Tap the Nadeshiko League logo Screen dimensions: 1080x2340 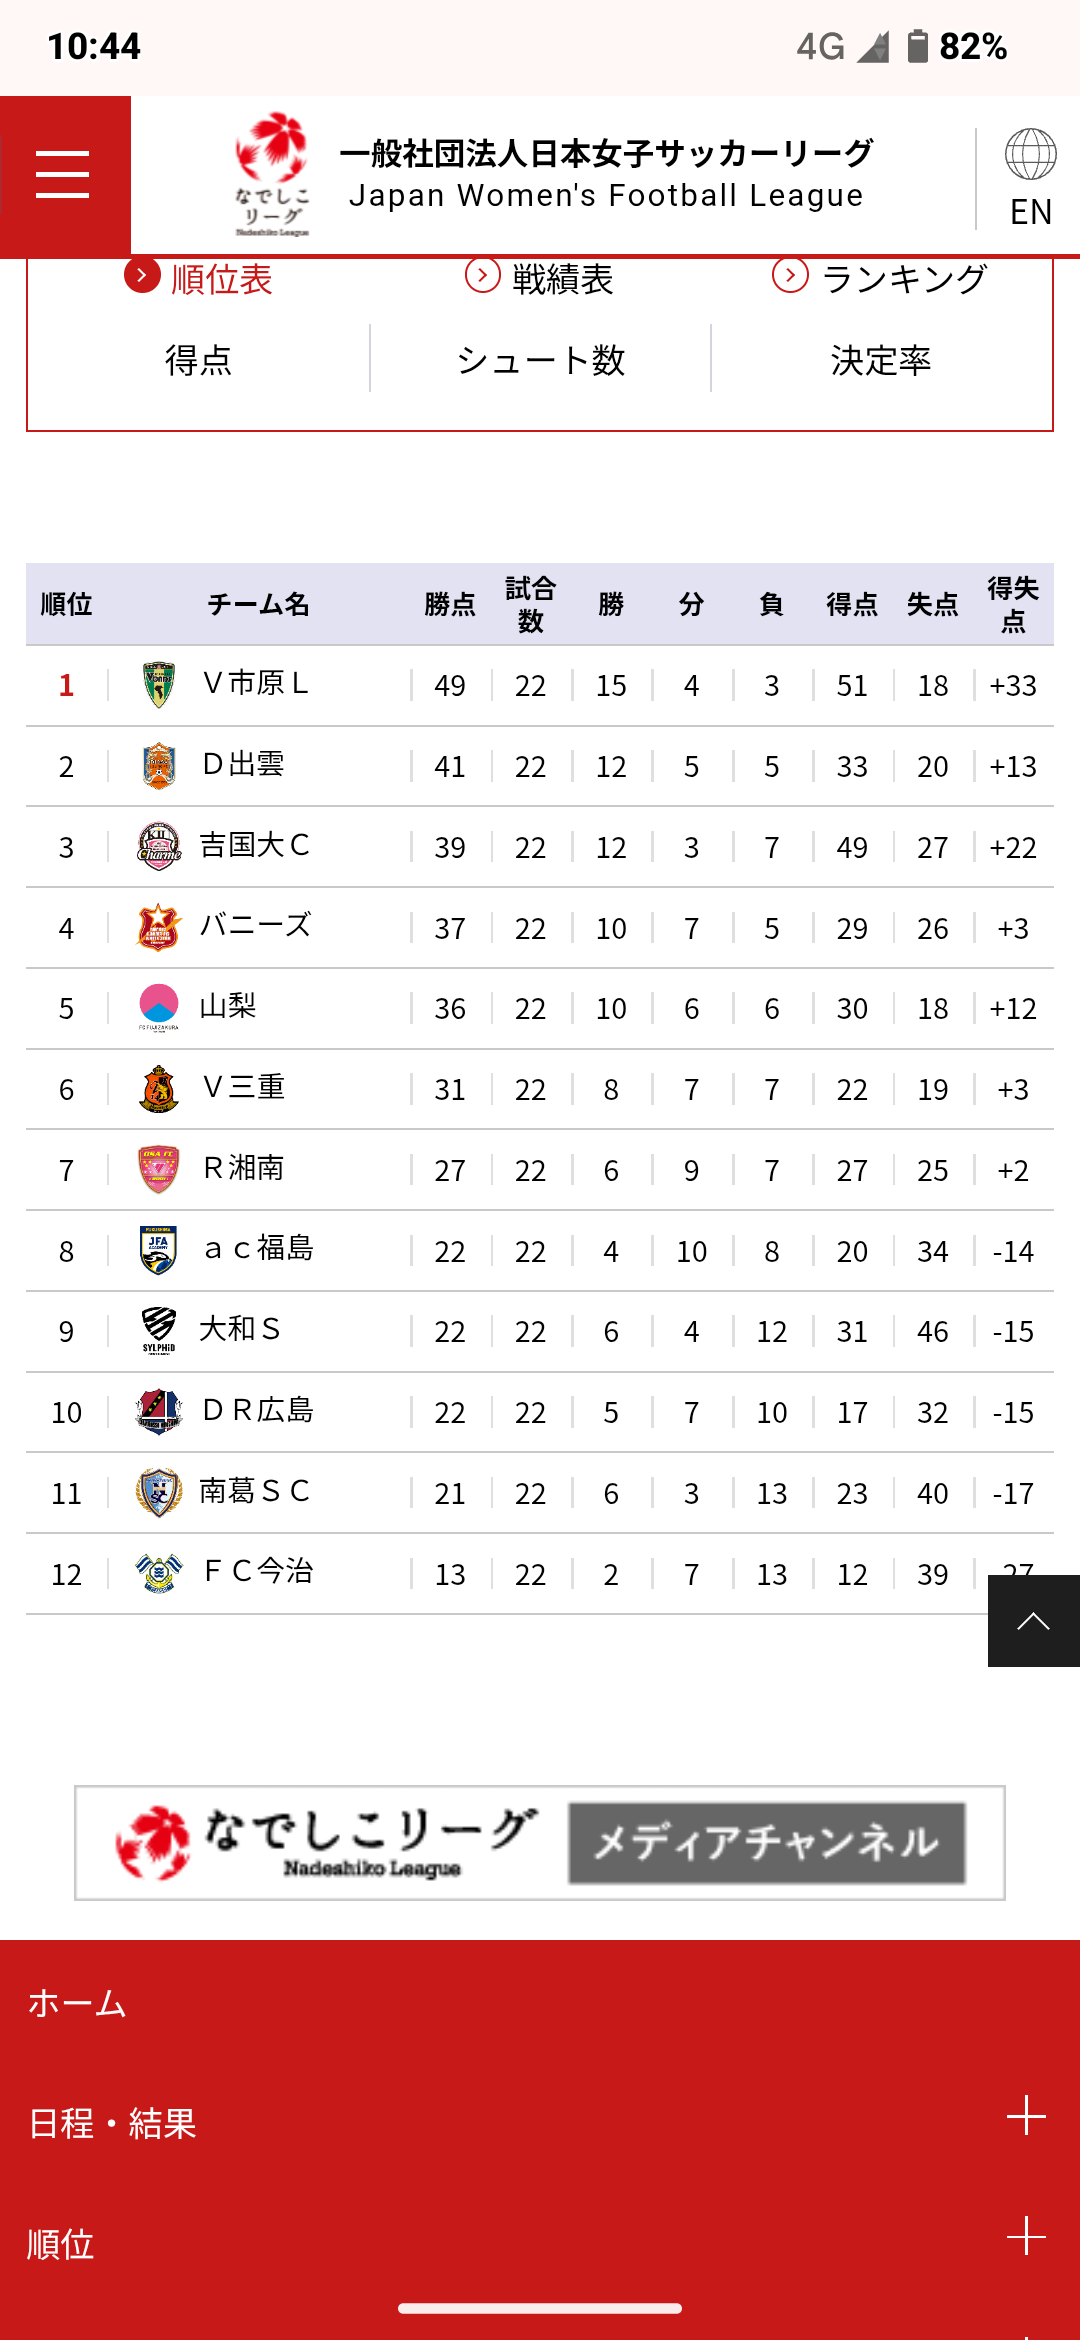pos(272,175)
